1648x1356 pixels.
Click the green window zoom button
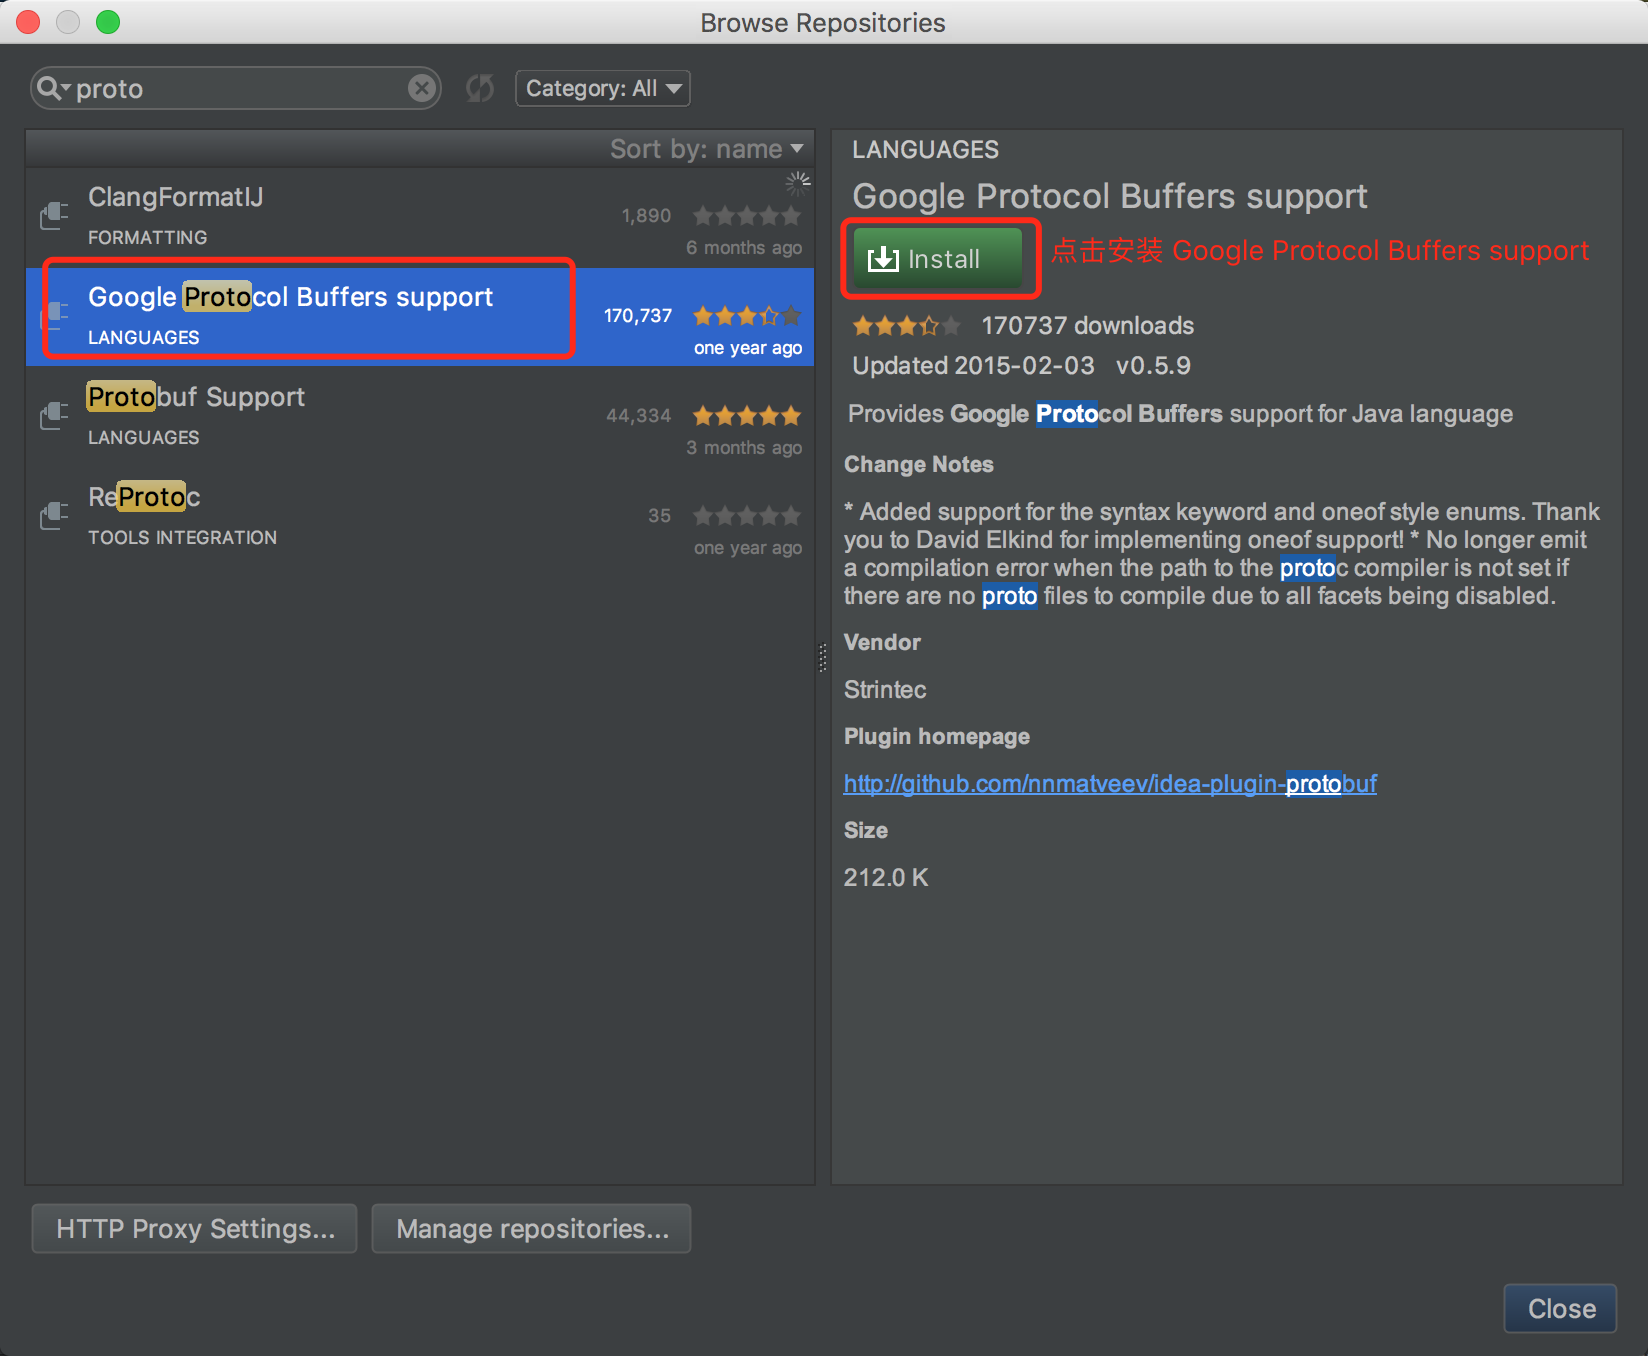(108, 22)
